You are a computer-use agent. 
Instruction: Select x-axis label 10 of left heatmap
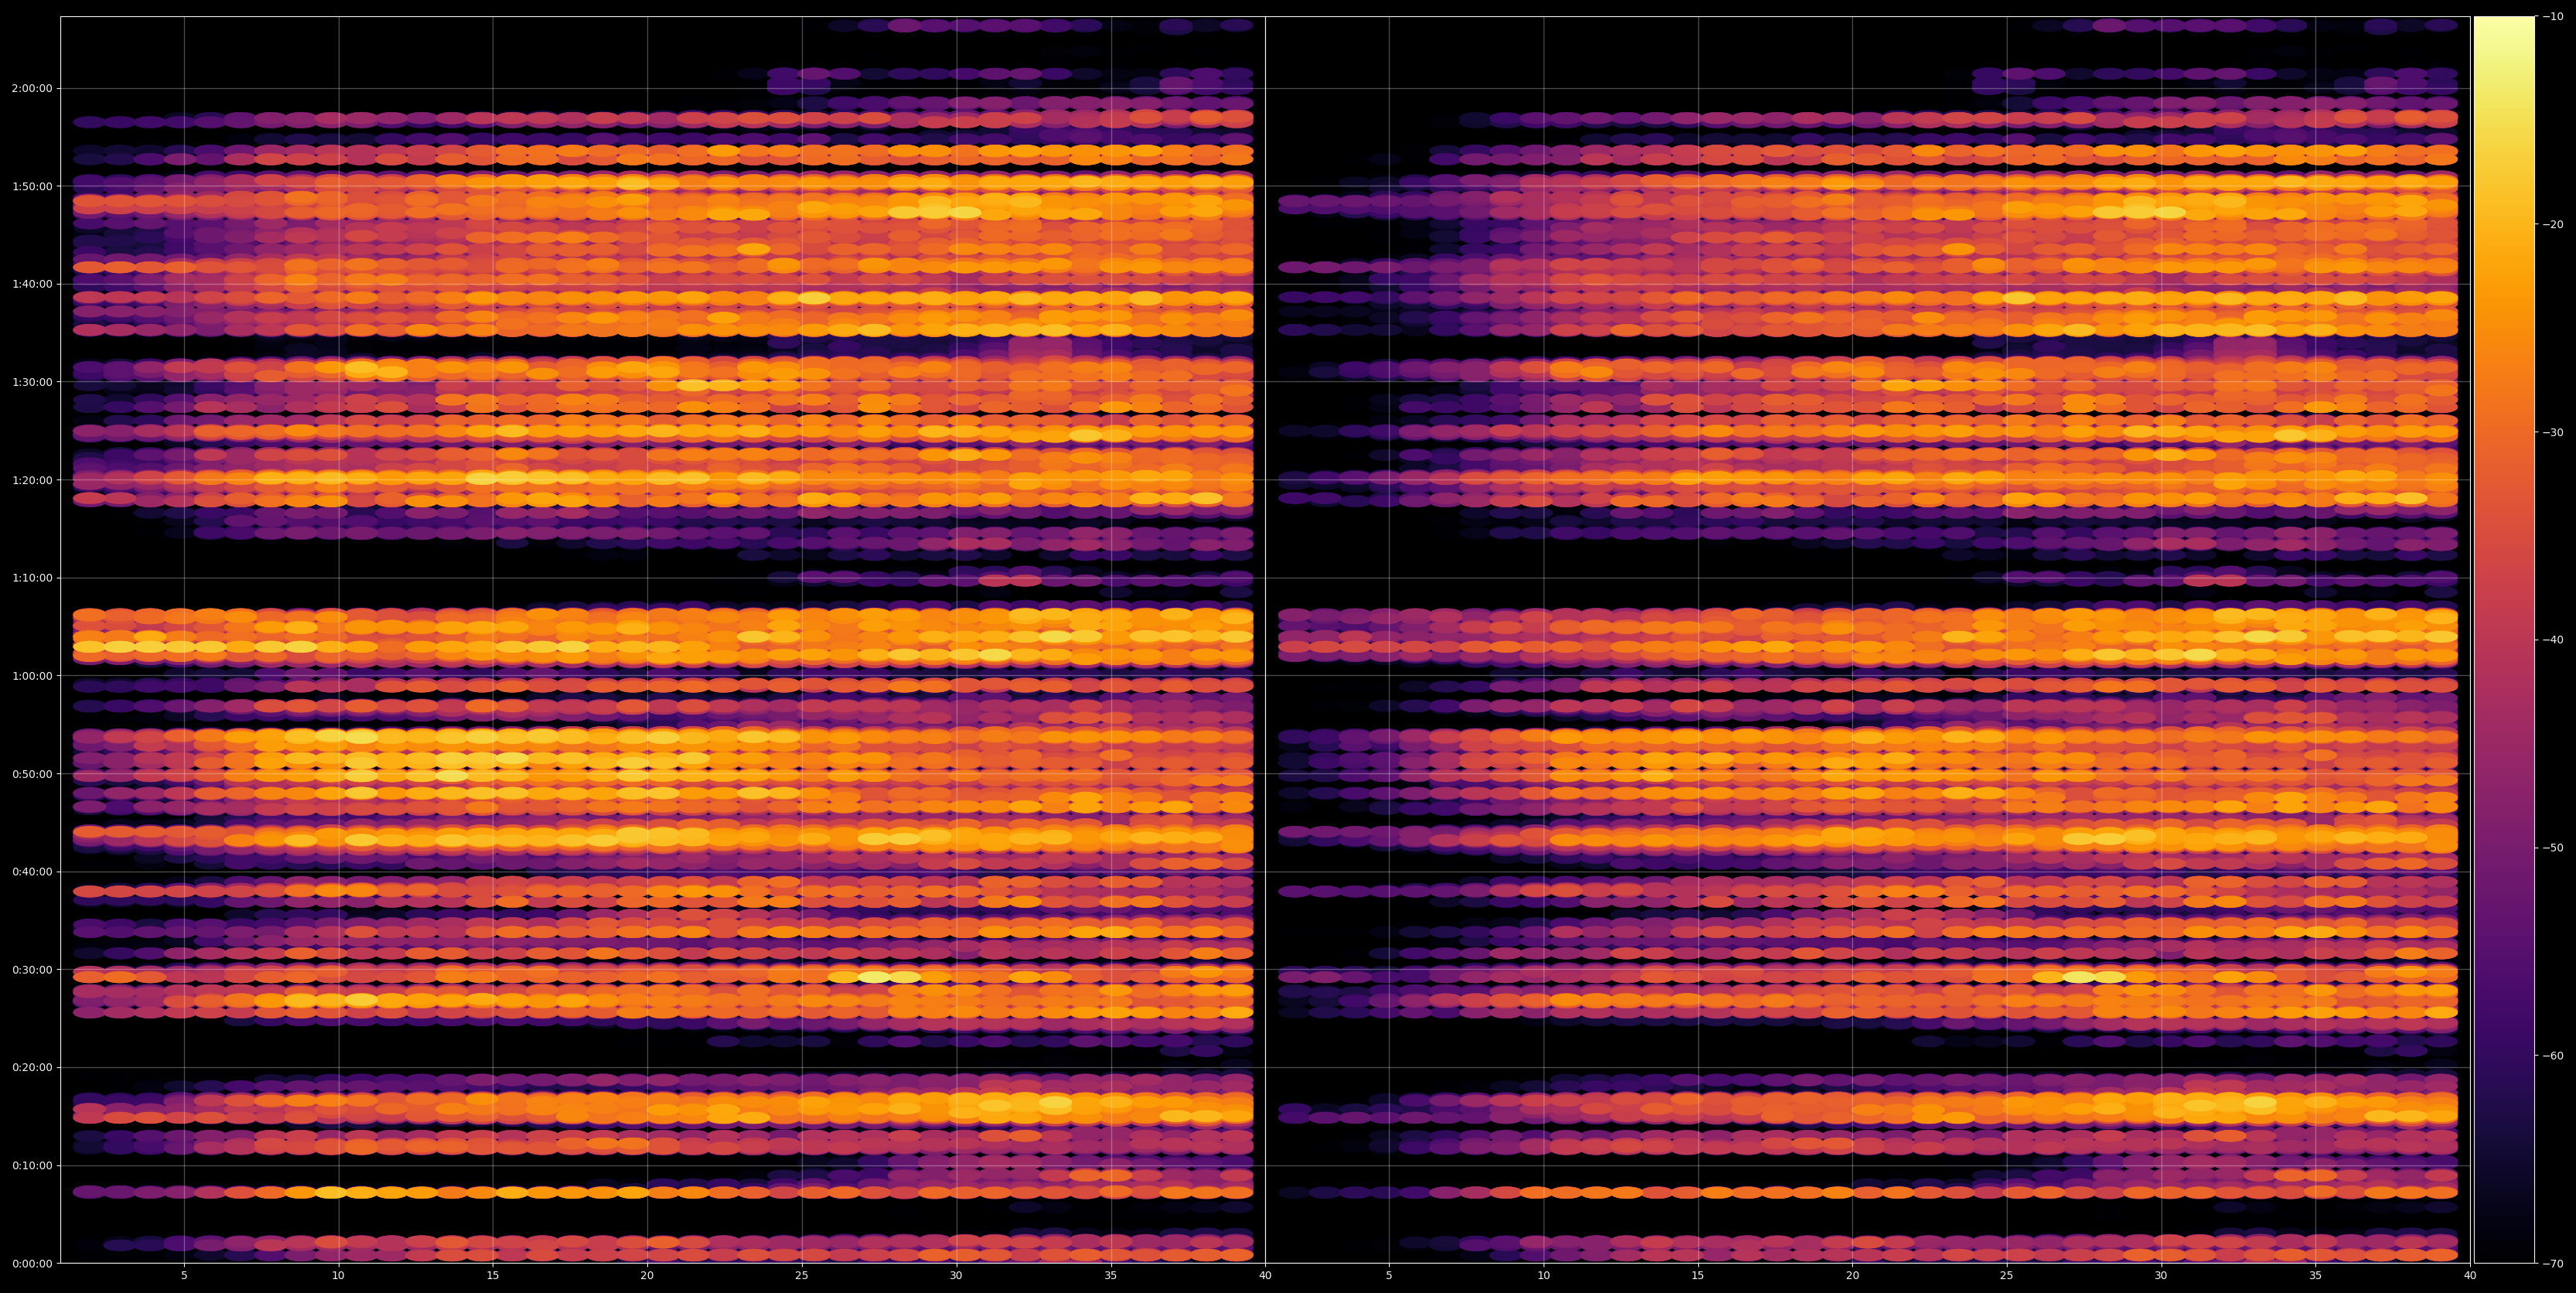(x=338, y=1276)
